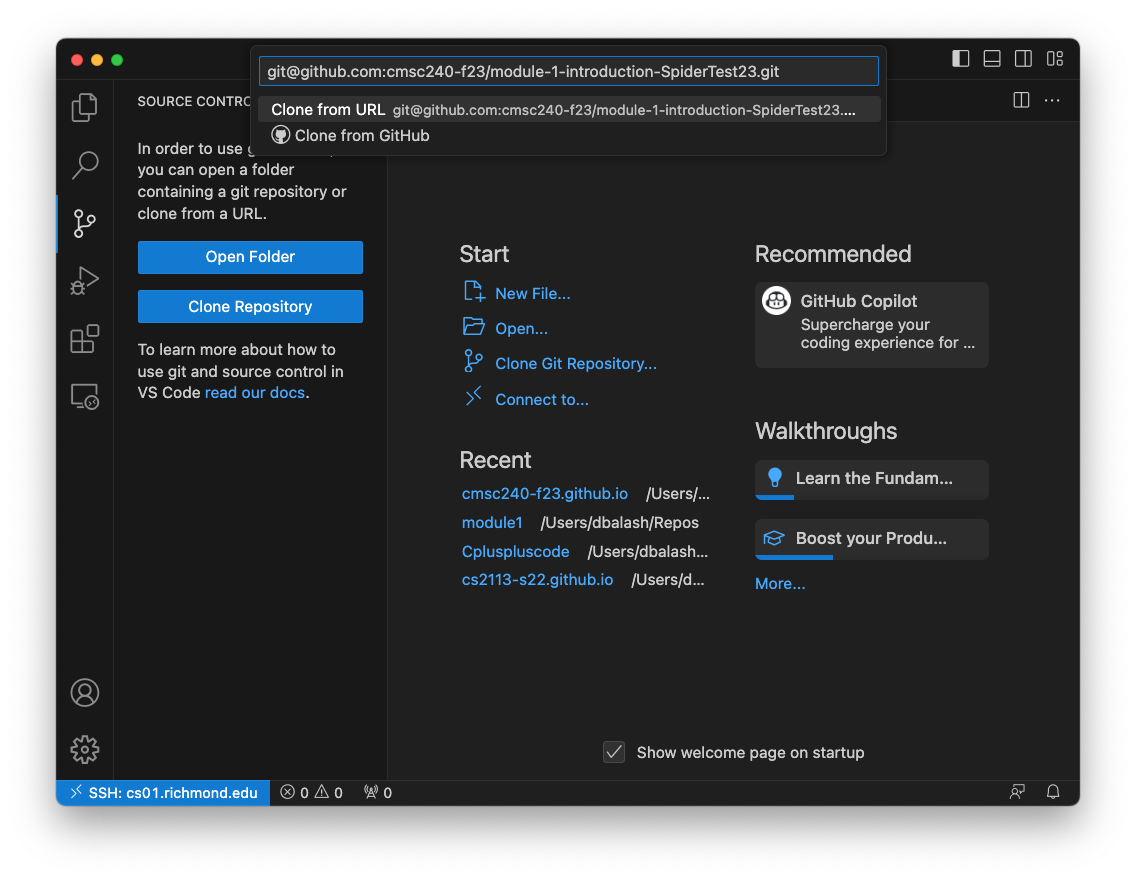Click the Accounts icon

pos(85,692)
